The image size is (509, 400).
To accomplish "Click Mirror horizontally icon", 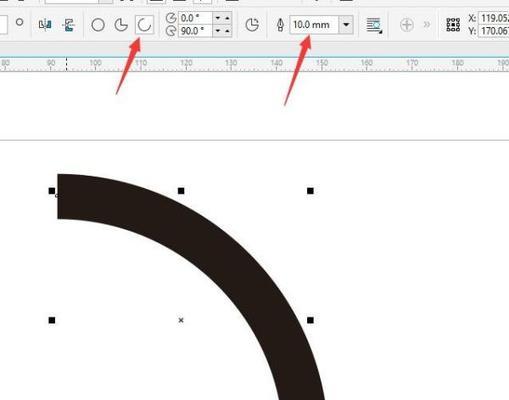I will point(45,25).
